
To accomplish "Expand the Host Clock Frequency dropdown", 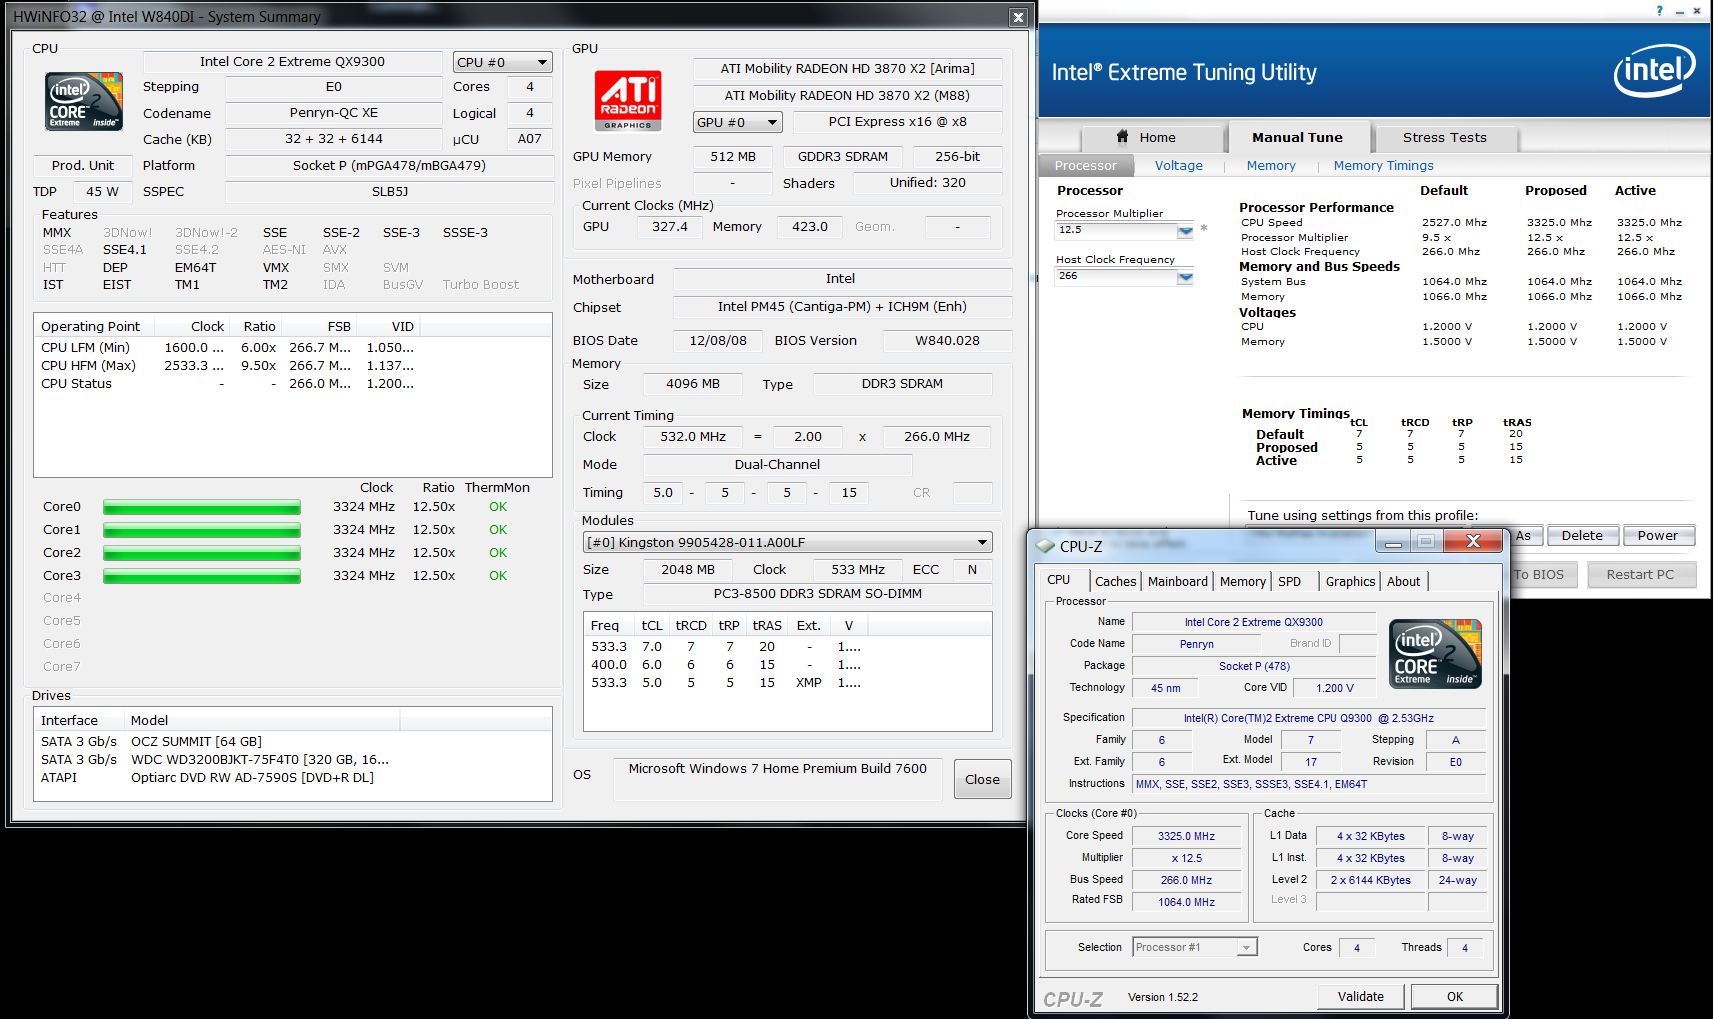I will 1185,277.
